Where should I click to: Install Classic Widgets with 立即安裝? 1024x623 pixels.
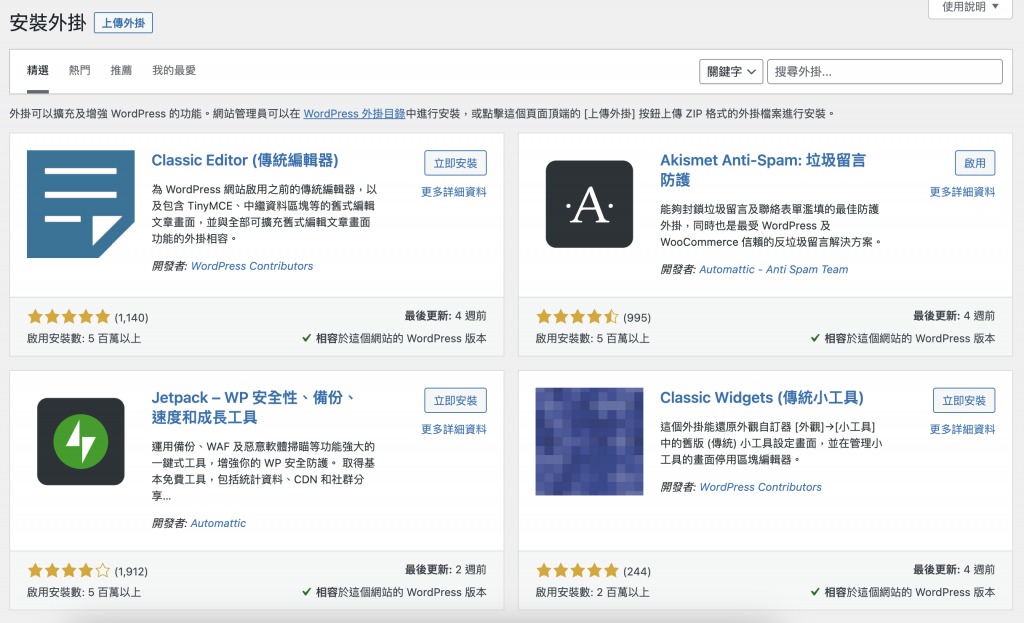[x=964, y=400]
